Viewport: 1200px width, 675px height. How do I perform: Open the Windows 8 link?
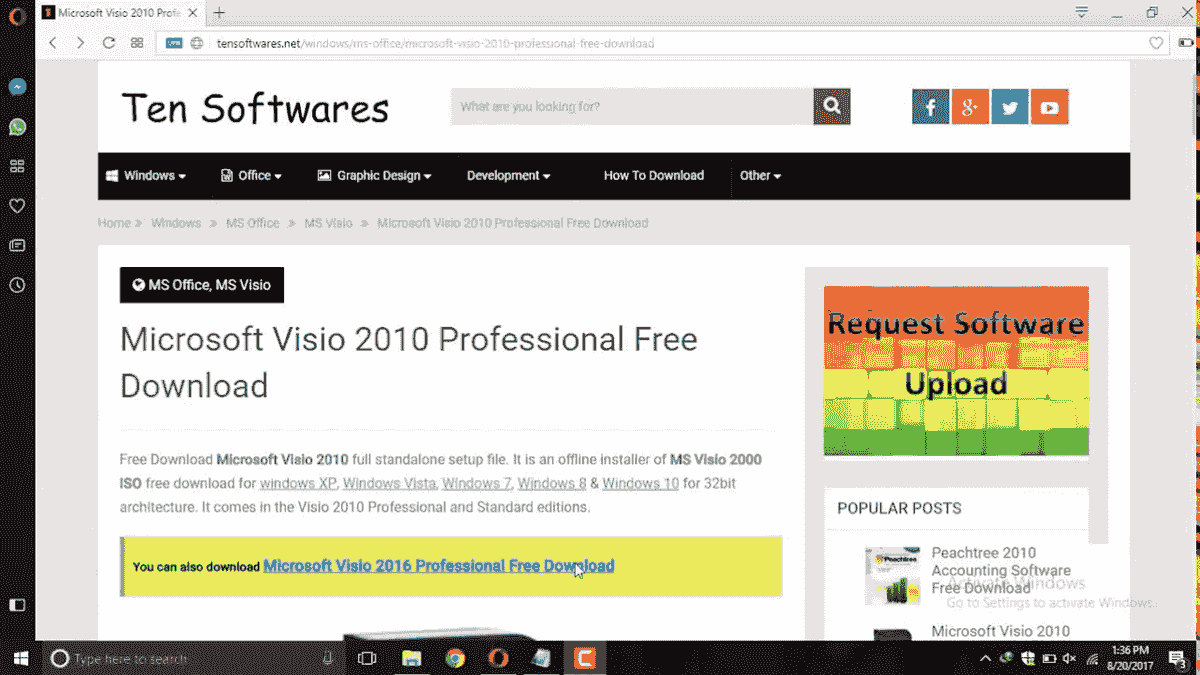[552, 484]
